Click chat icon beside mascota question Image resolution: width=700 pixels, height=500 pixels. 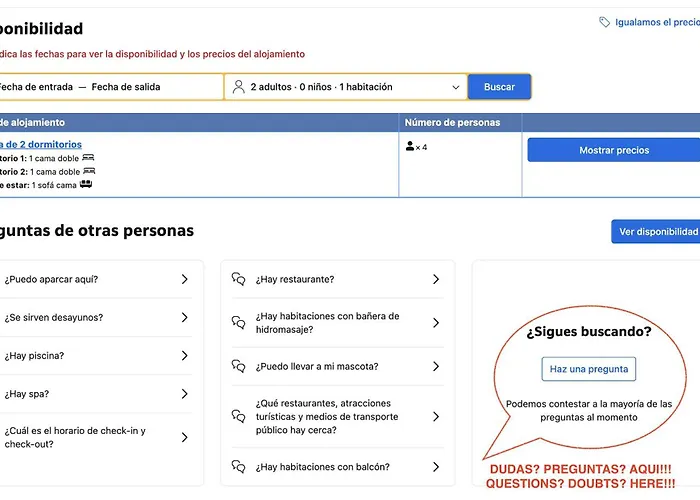tap(238, 367)
